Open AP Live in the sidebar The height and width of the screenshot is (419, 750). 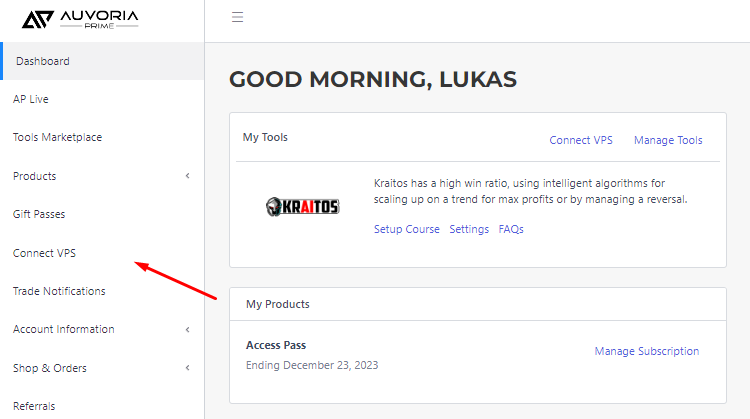tap(31, 99)
